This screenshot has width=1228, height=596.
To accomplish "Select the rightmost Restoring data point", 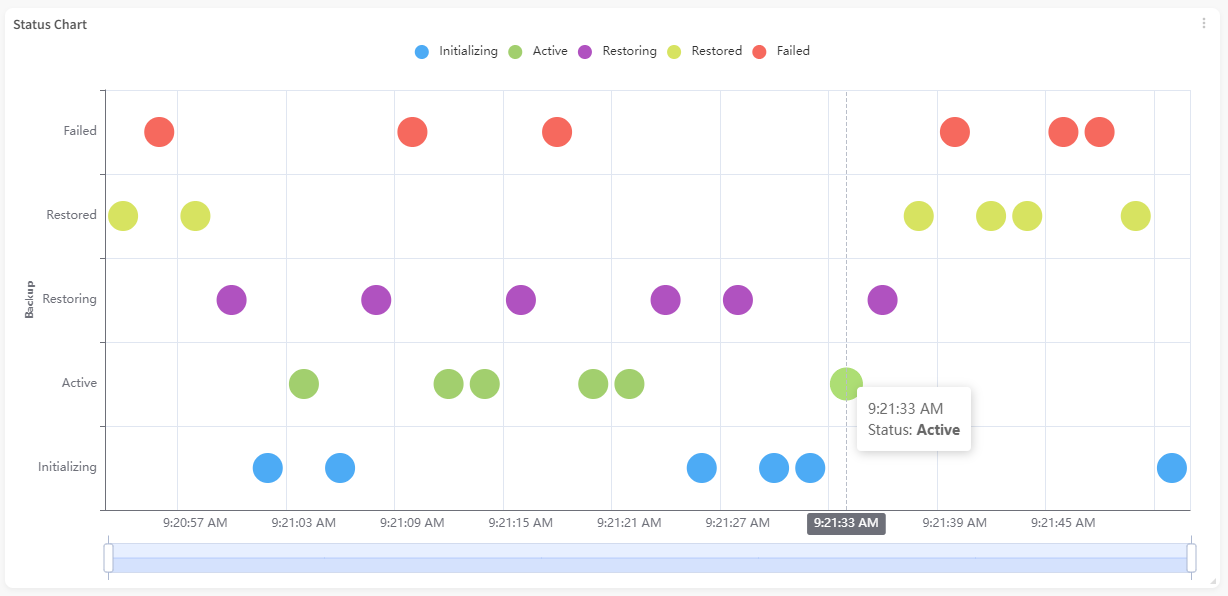I will pyautogui.click(x=882, y=299).
